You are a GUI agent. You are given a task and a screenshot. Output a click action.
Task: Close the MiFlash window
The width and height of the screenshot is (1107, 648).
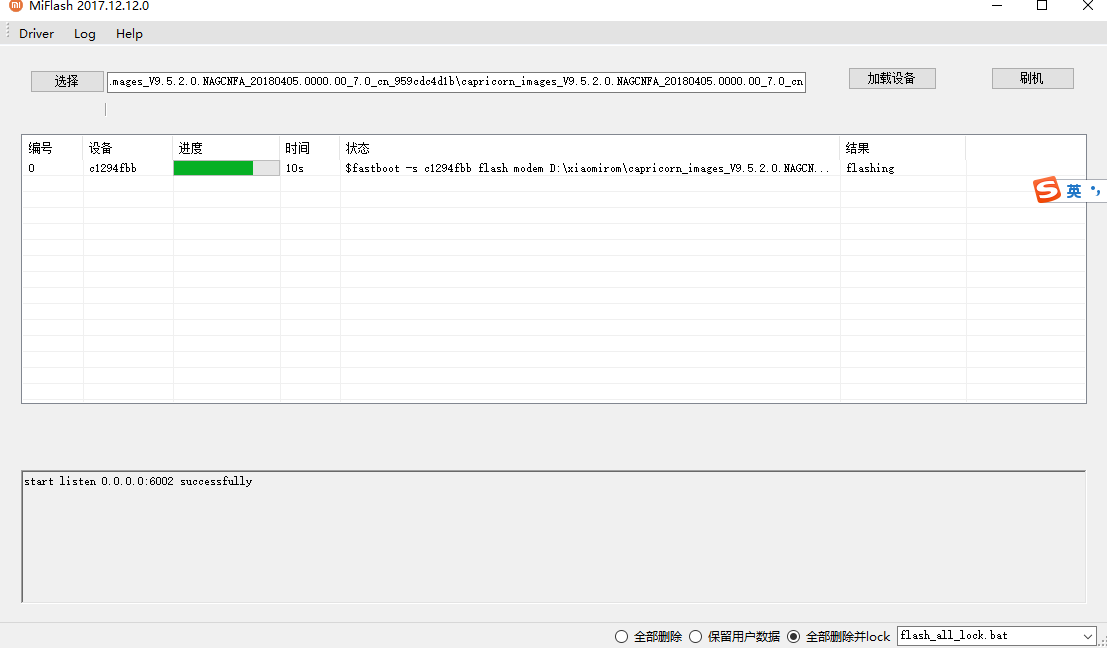pyautogui.click(x=1088, y=6)
